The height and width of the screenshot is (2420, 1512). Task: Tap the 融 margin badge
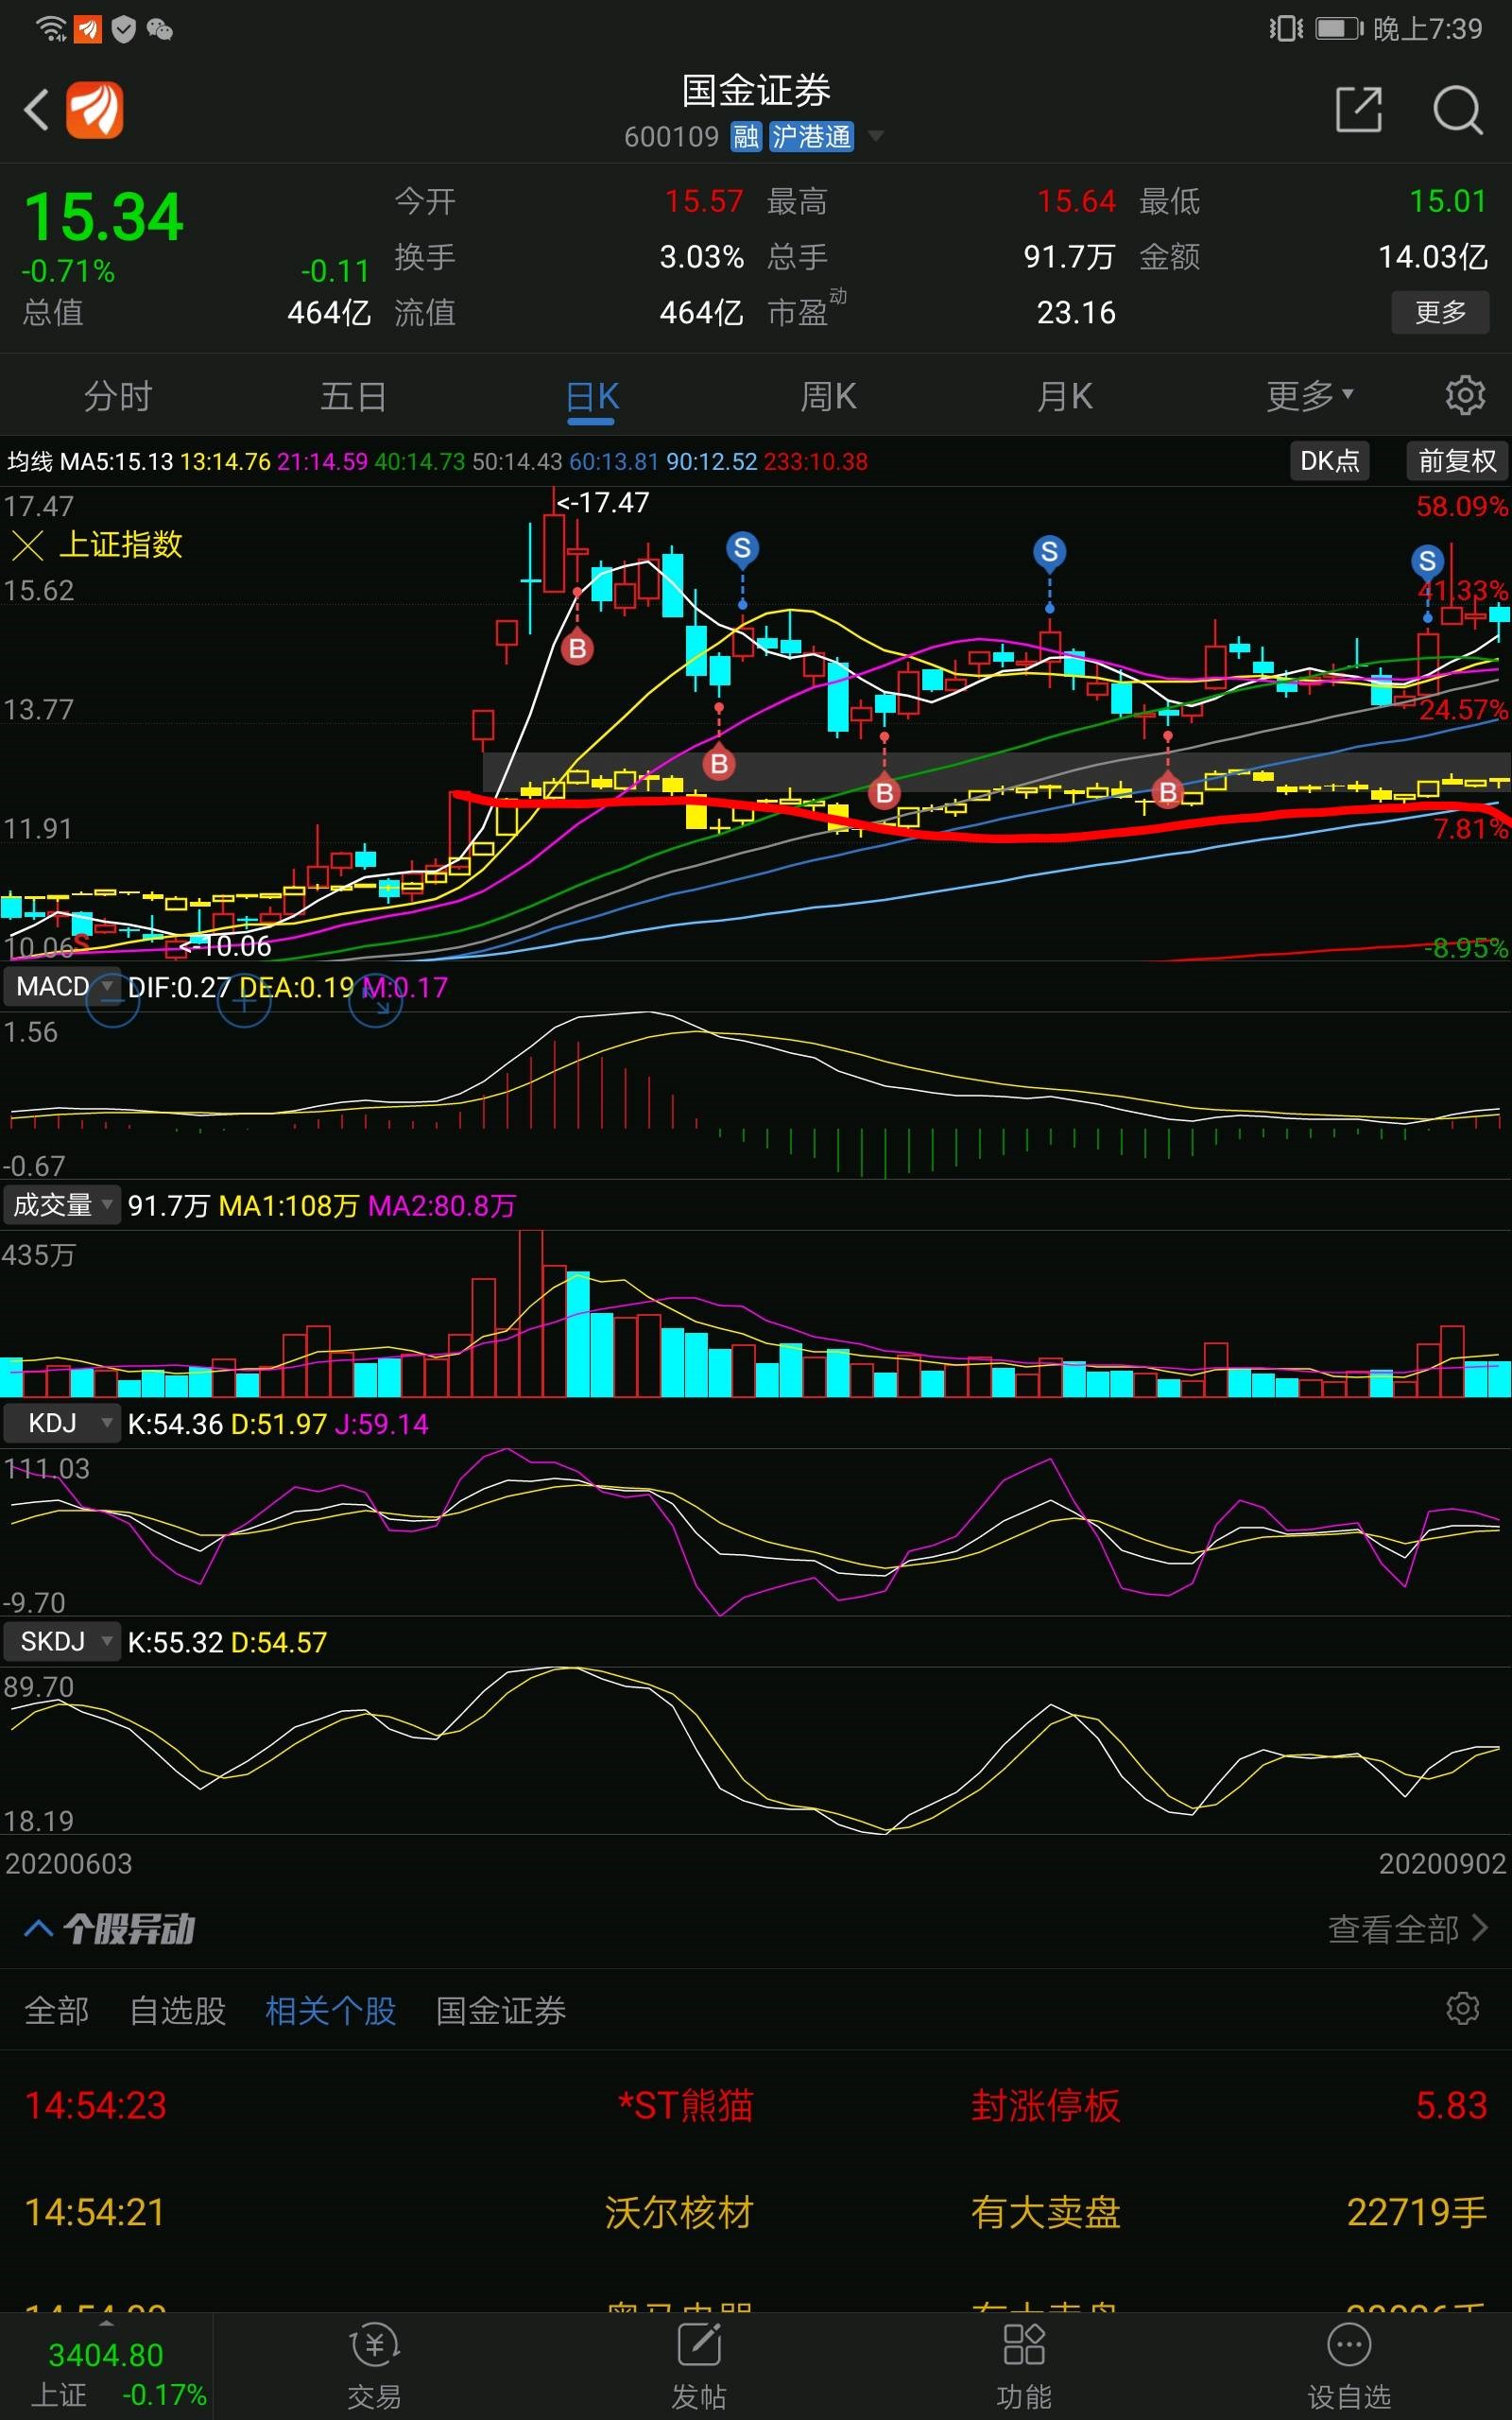coord(746,137)
